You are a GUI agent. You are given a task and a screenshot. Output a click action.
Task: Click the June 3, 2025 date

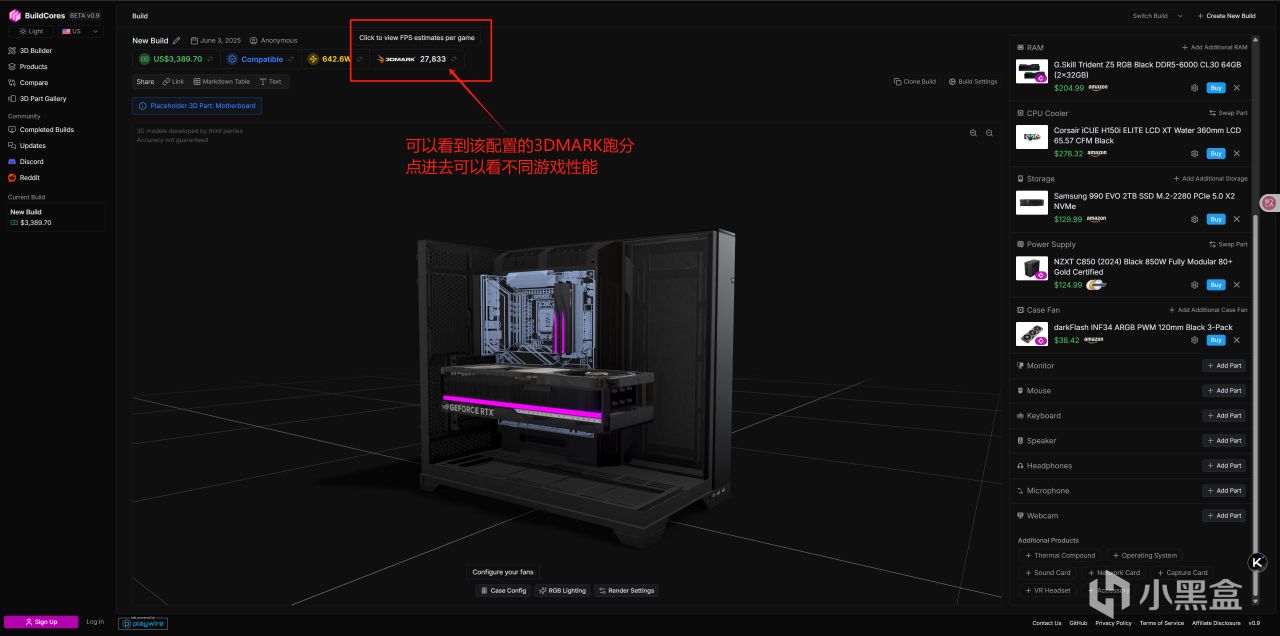pos(216,41)
